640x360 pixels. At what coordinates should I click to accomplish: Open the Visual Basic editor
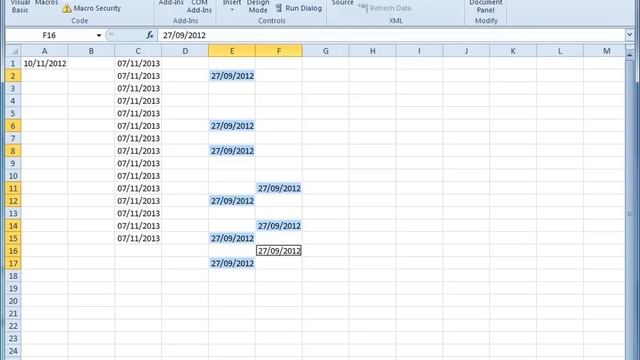[x=20, y=7]
